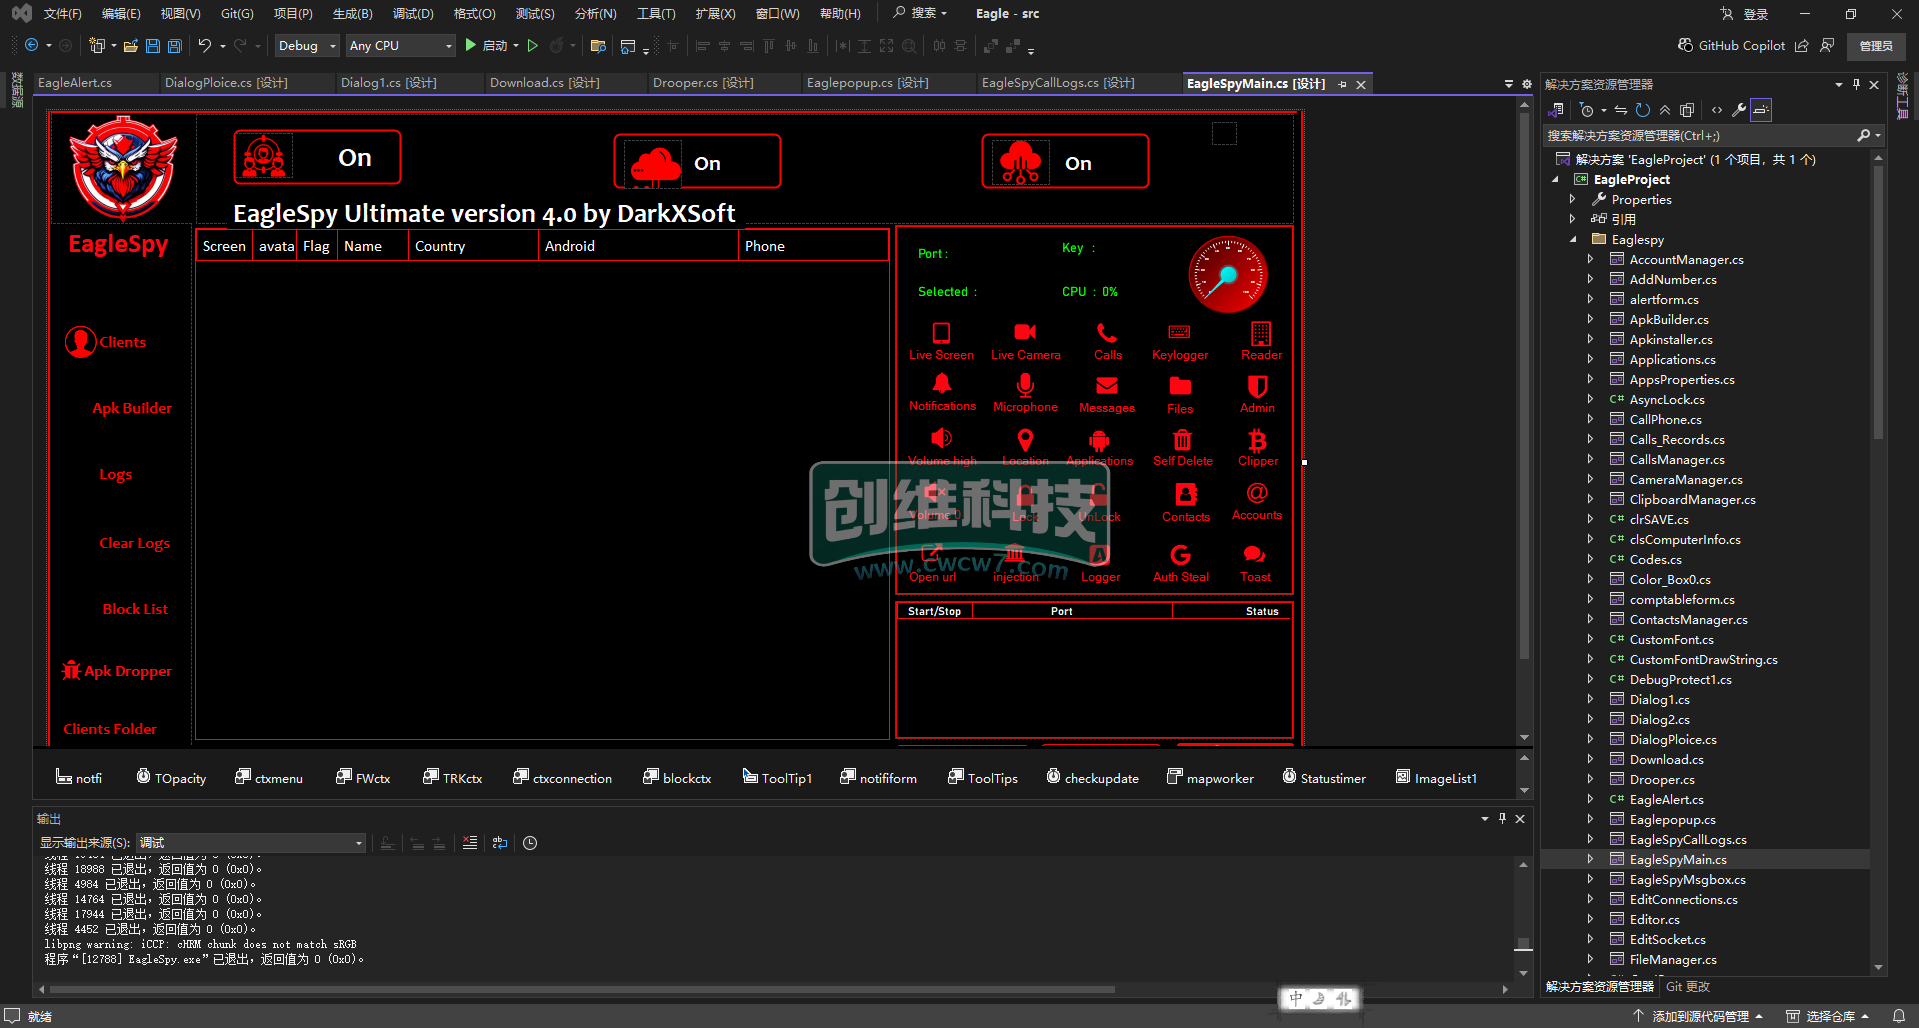Image resolution: width=1919 pixels, height=1028 pixels.
Task: Click the green 启动 start button
Action: click(485, 46)
